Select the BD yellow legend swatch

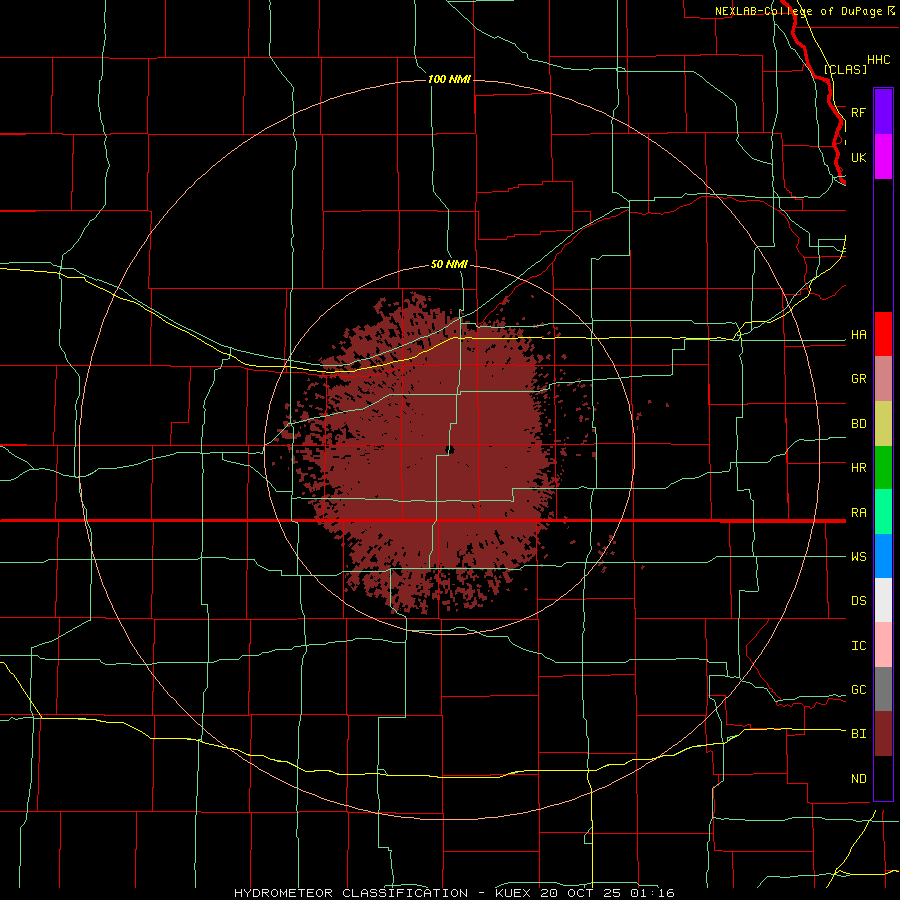(883, 424)
